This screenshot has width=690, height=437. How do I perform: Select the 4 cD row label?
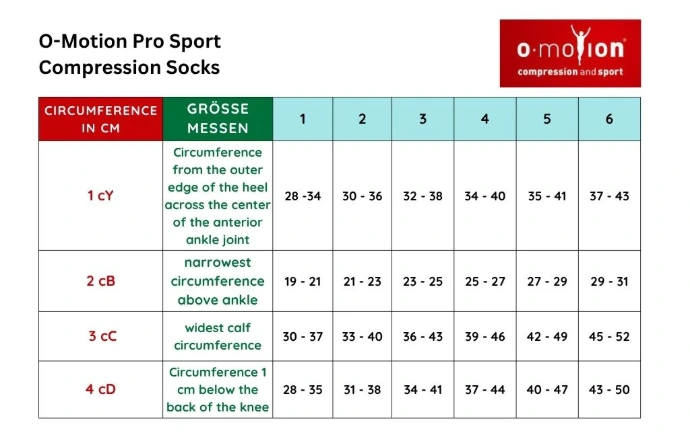101,389
